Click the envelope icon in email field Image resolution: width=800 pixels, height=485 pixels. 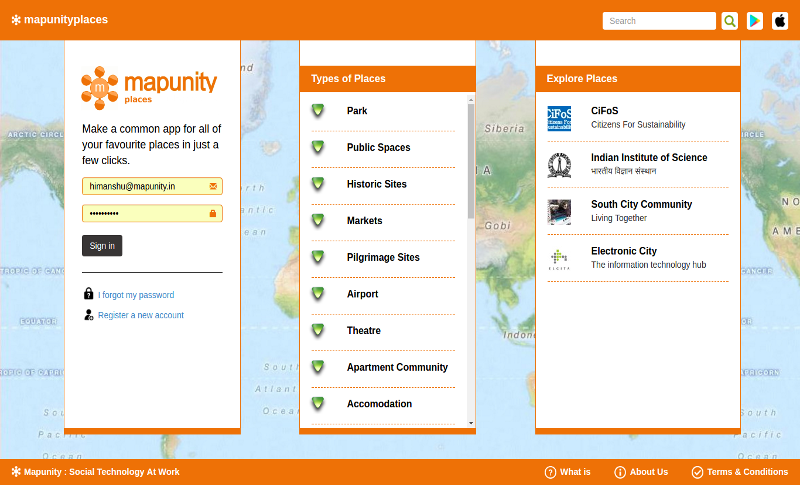tap(213, 186)
